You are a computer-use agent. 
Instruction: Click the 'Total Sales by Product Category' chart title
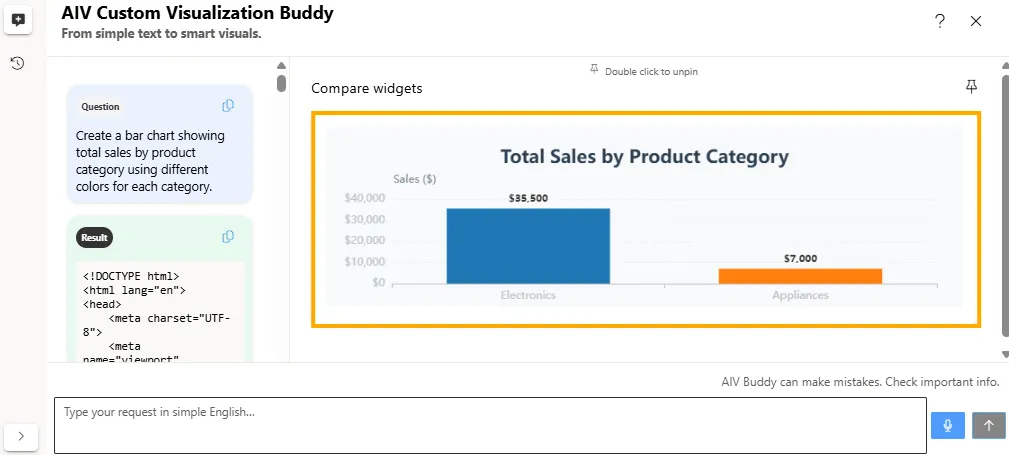pos(644,157)
